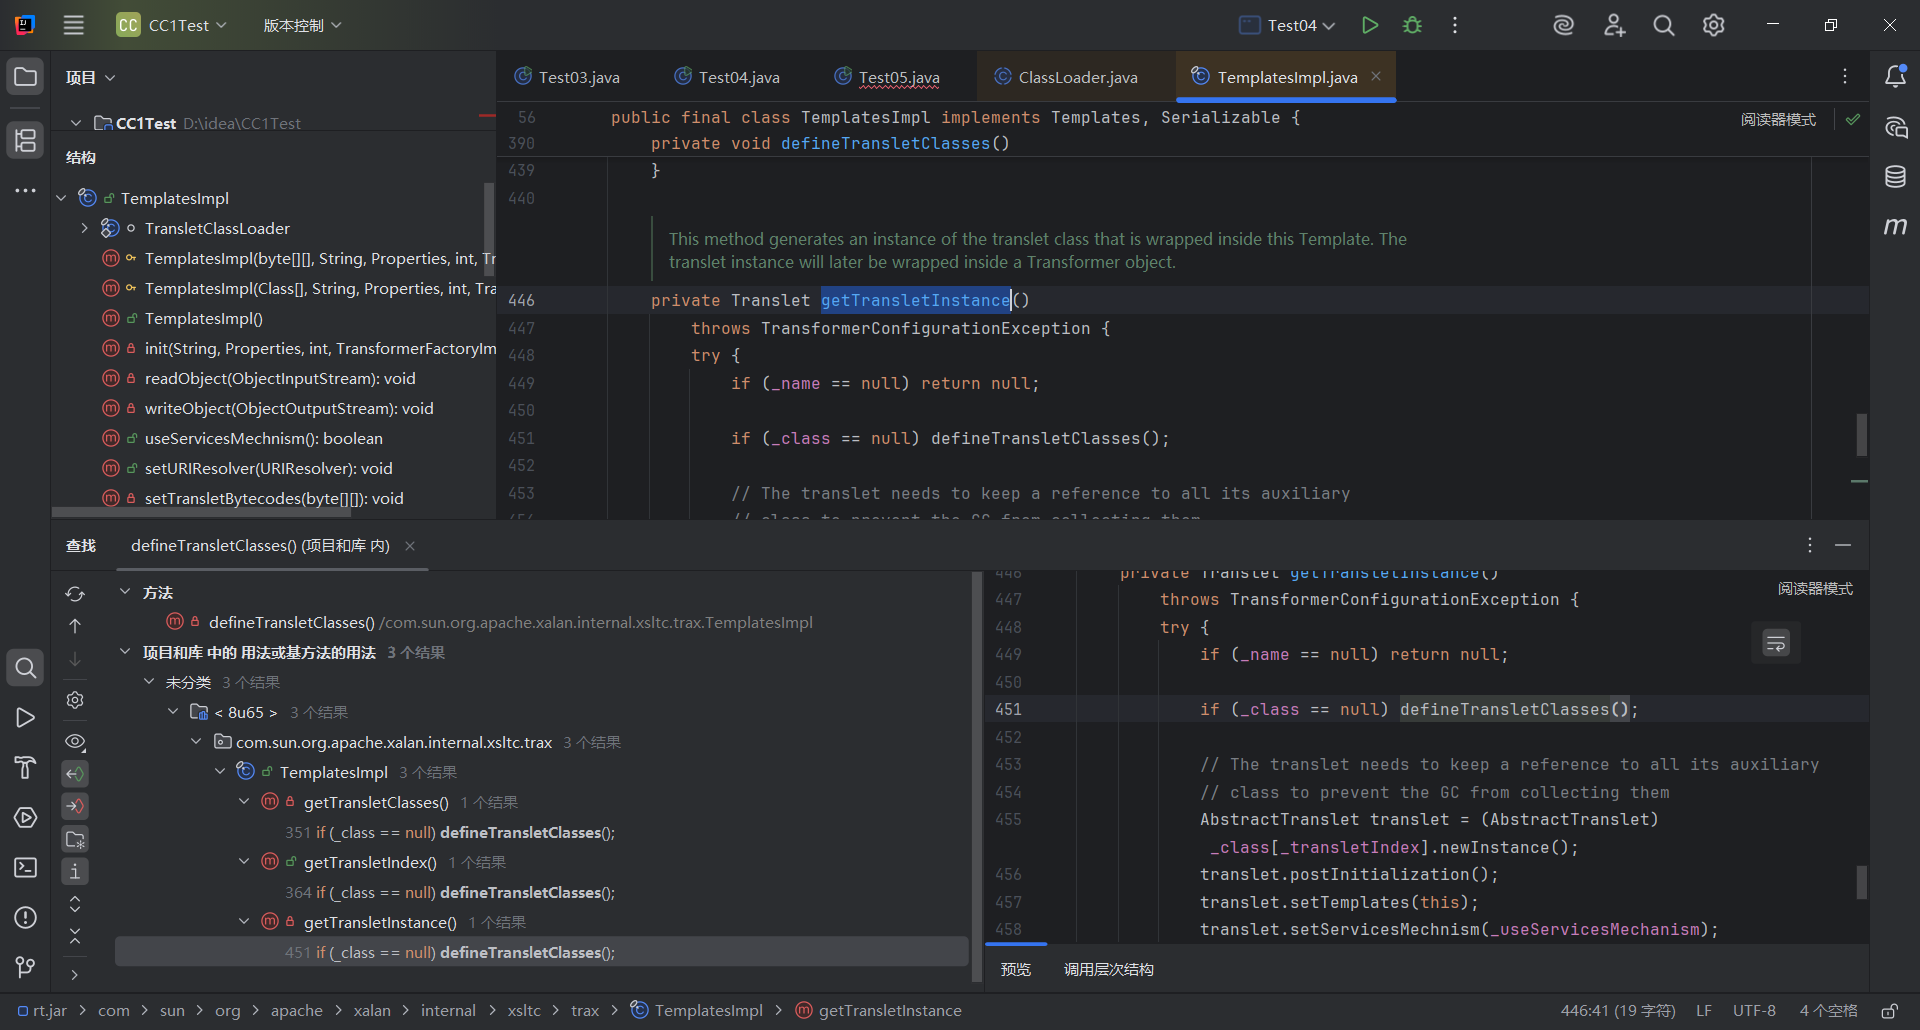This screenshot has height=1030, width=1920.
Task: Open the Database tool window icon
Action: pos(1895,177)
